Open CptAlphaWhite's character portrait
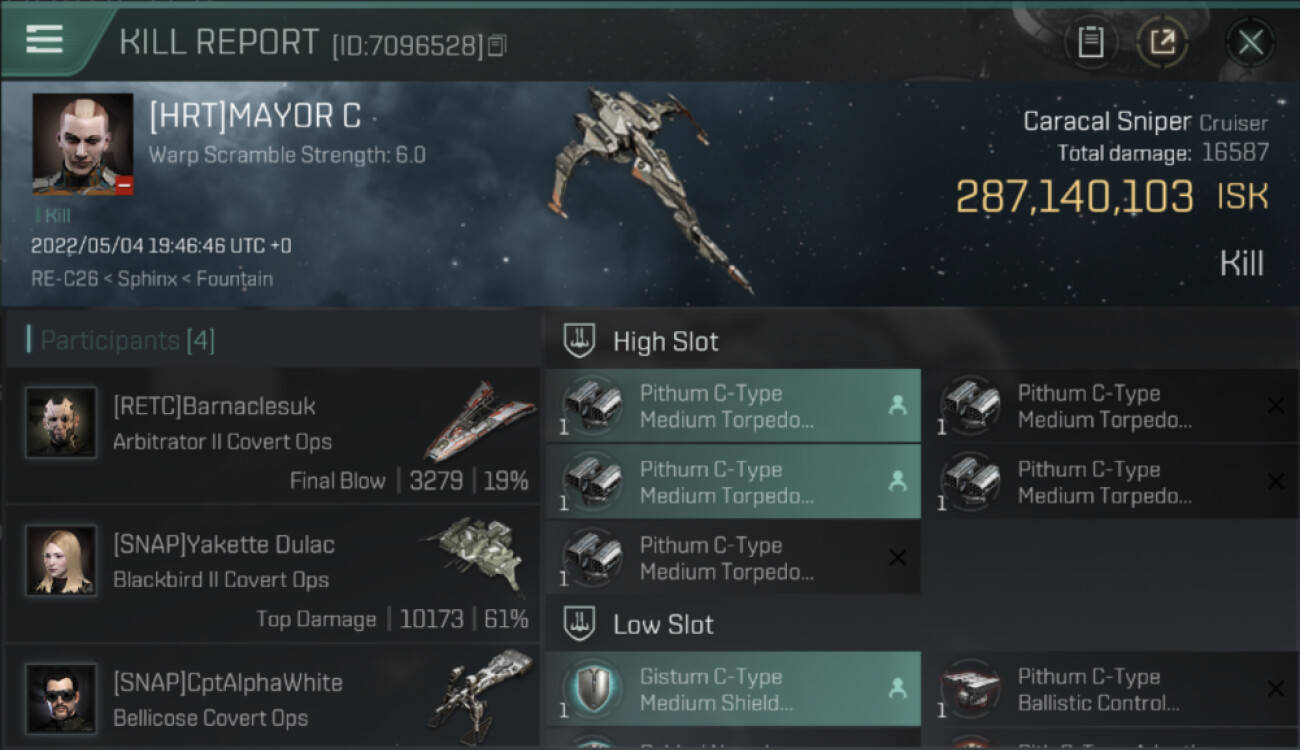 click(61, 698)
